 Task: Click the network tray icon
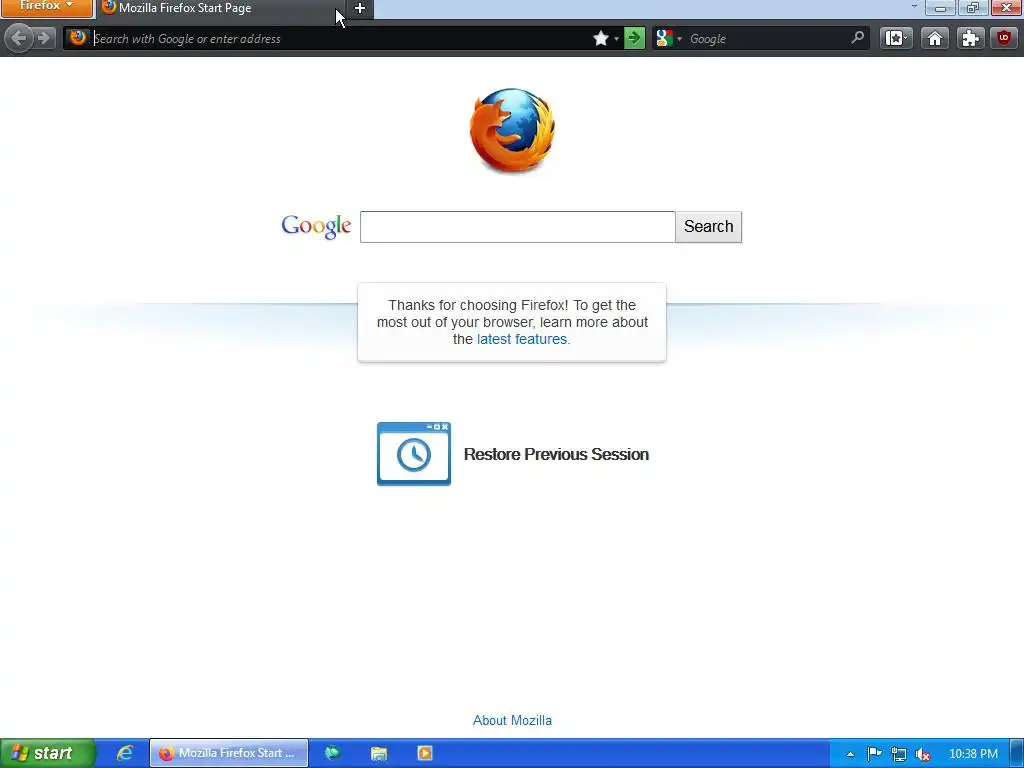899,754
